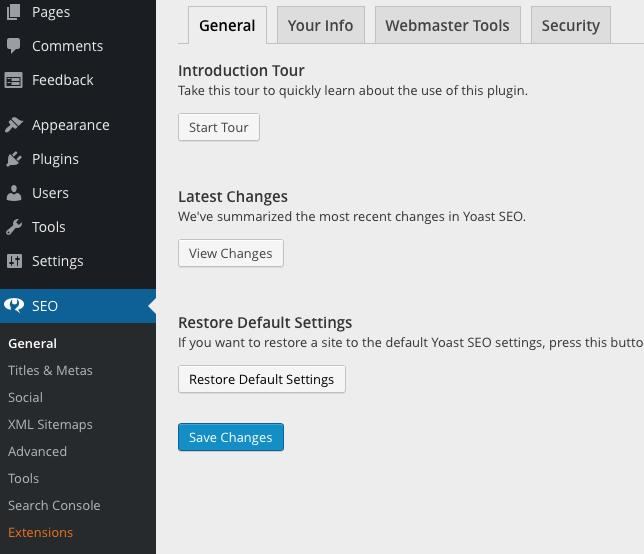Open Titles & Metas submenu item
The width and height of the screenshot is (644, 554).
coord(50,370)
